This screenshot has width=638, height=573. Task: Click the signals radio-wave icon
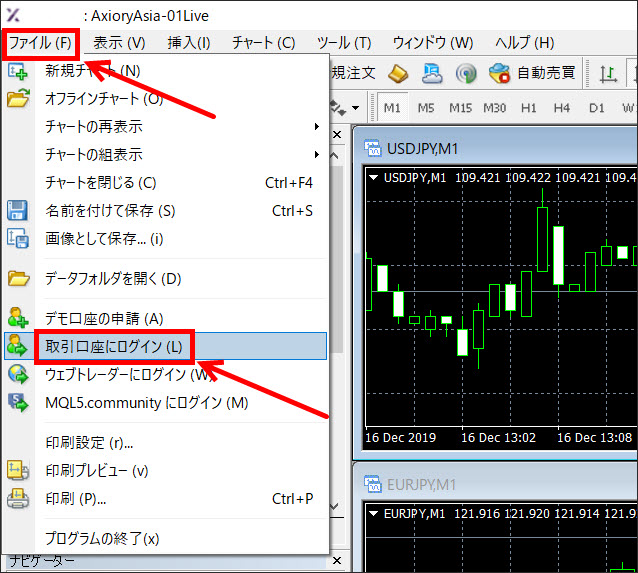click(465, 73)
